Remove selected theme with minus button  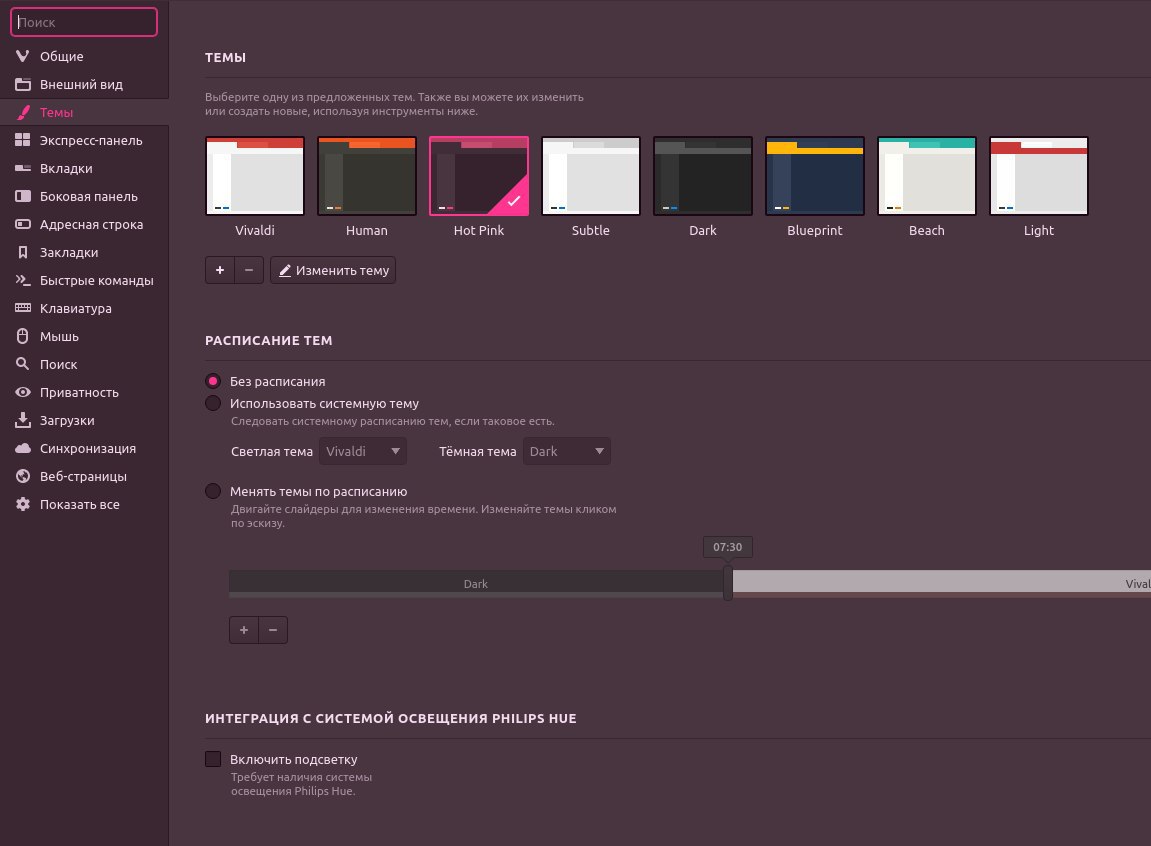[x=249, y=270]
